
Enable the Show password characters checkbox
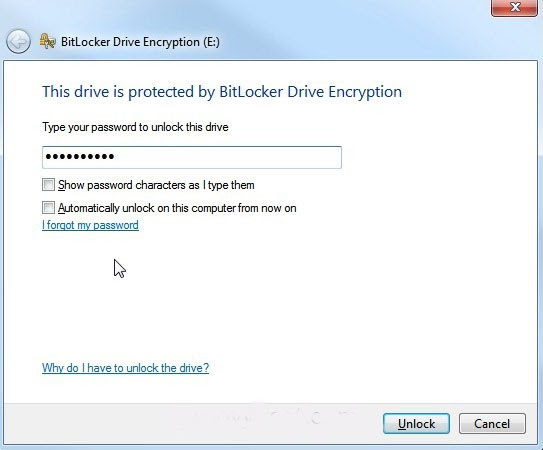(48, 185)
